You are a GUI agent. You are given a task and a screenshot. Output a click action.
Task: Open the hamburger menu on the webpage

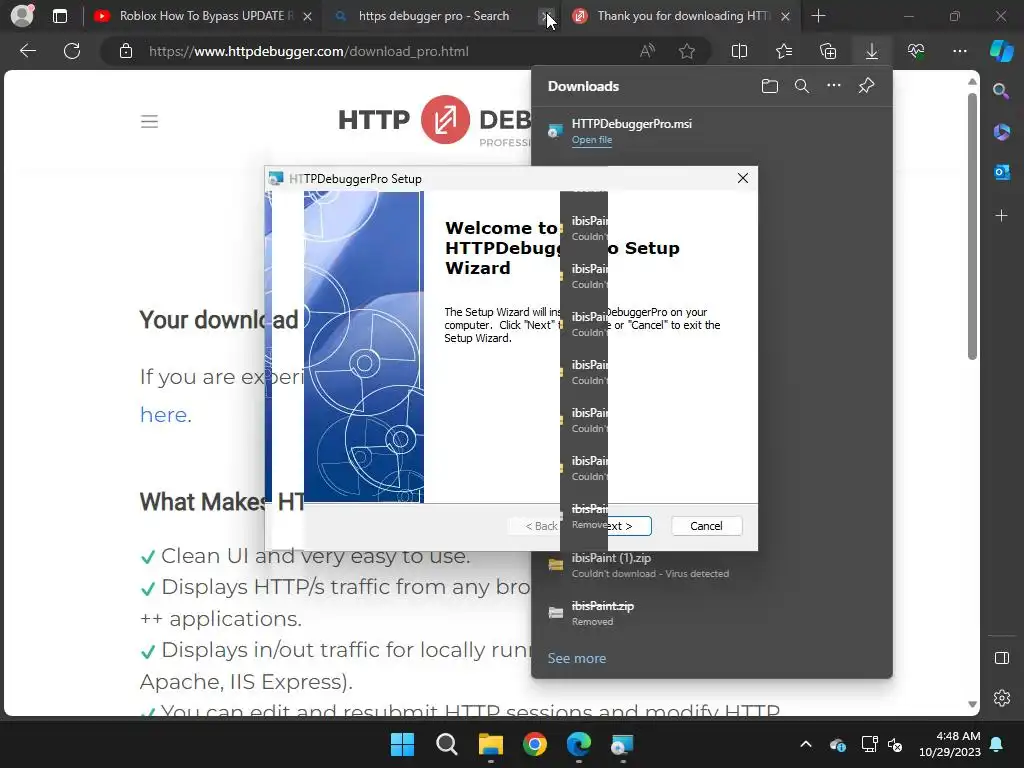[150, 121]
